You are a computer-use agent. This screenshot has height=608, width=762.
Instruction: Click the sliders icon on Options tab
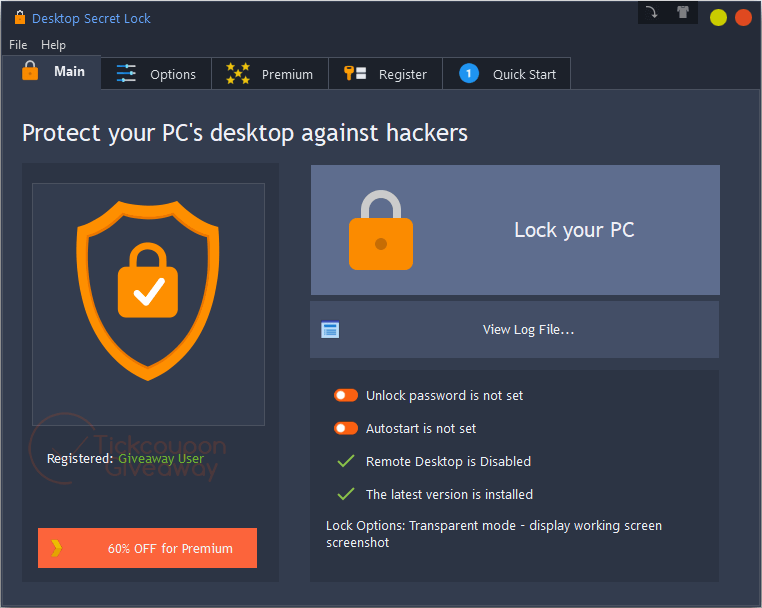click(126, 73)
